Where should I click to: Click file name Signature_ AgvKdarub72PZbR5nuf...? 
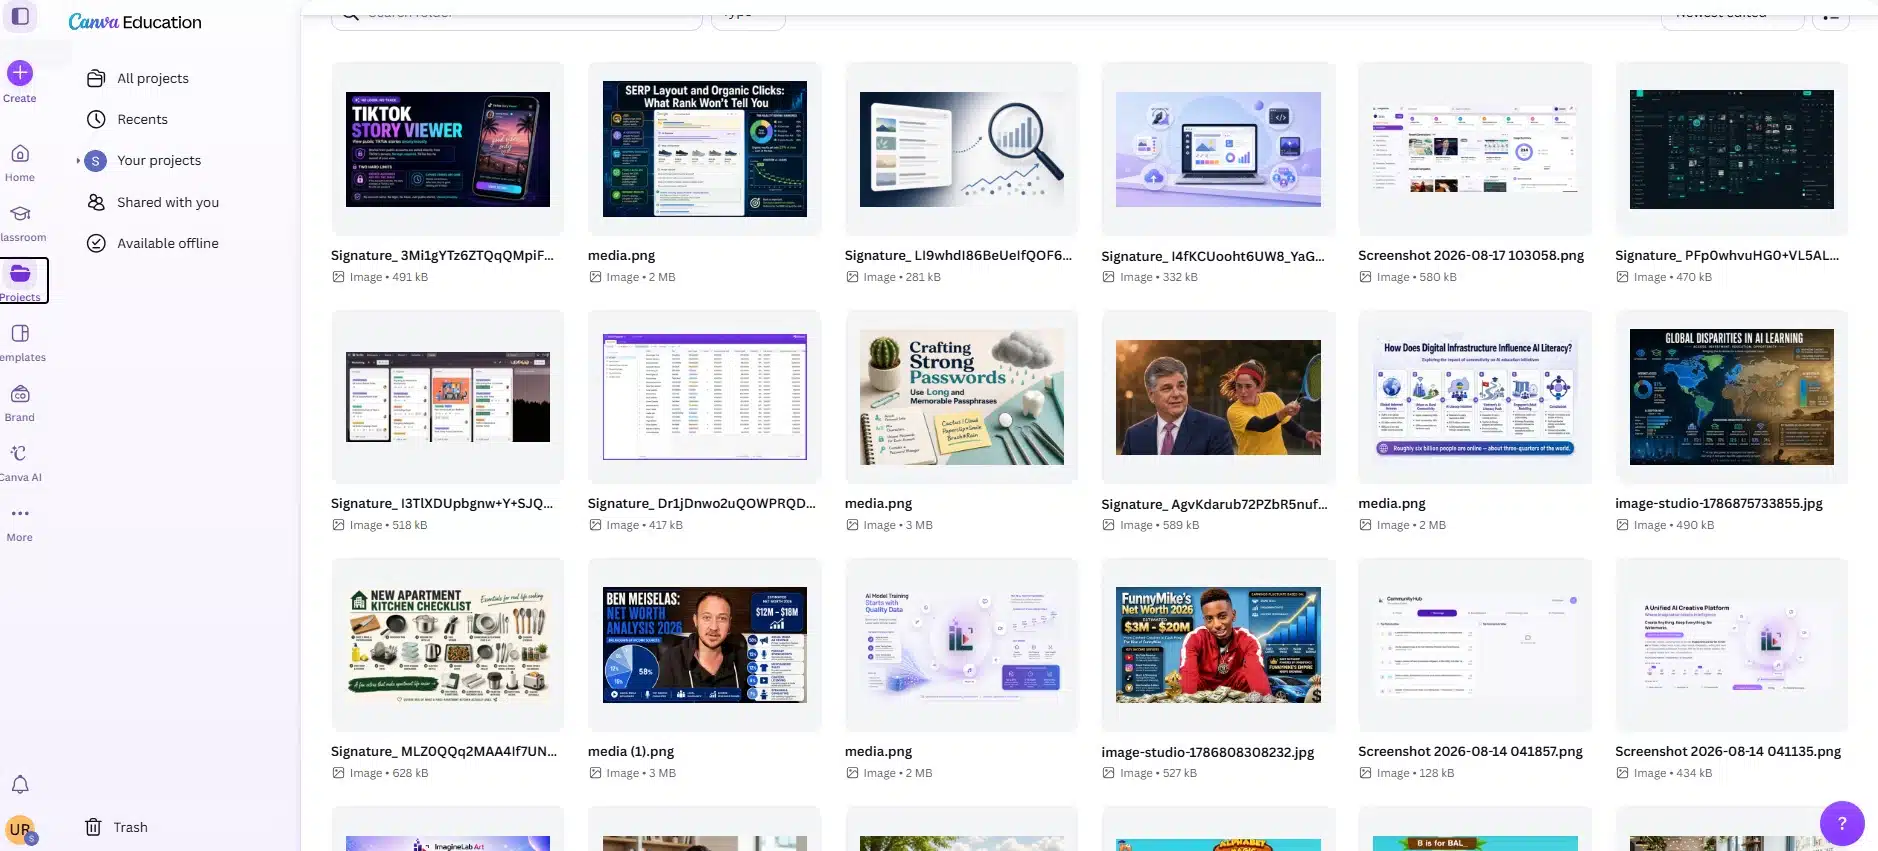coord(1214,504)
